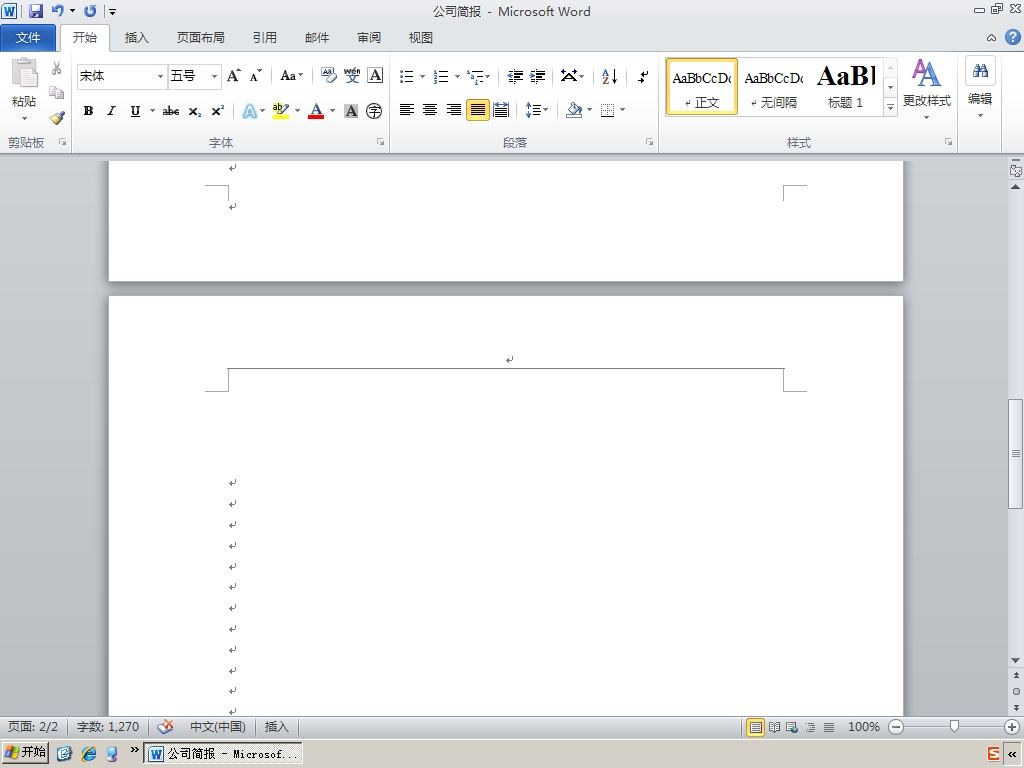Screen dimensions: 1024x768
Task: Open the Windows 开始 menu
Action: coord(25,752)
